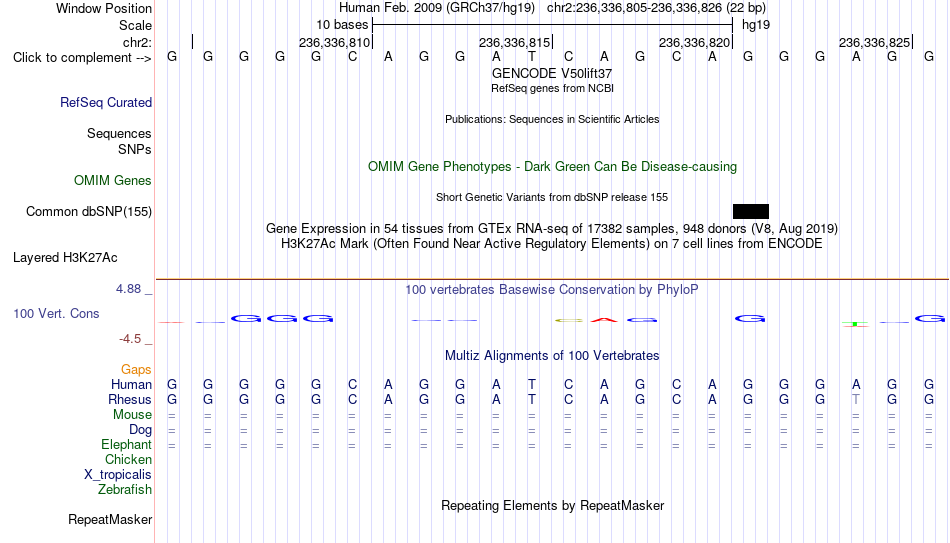Click 'Repeating Elements by RepeatMasker' title
Screen dimensions: 950x543
[553, 505]
